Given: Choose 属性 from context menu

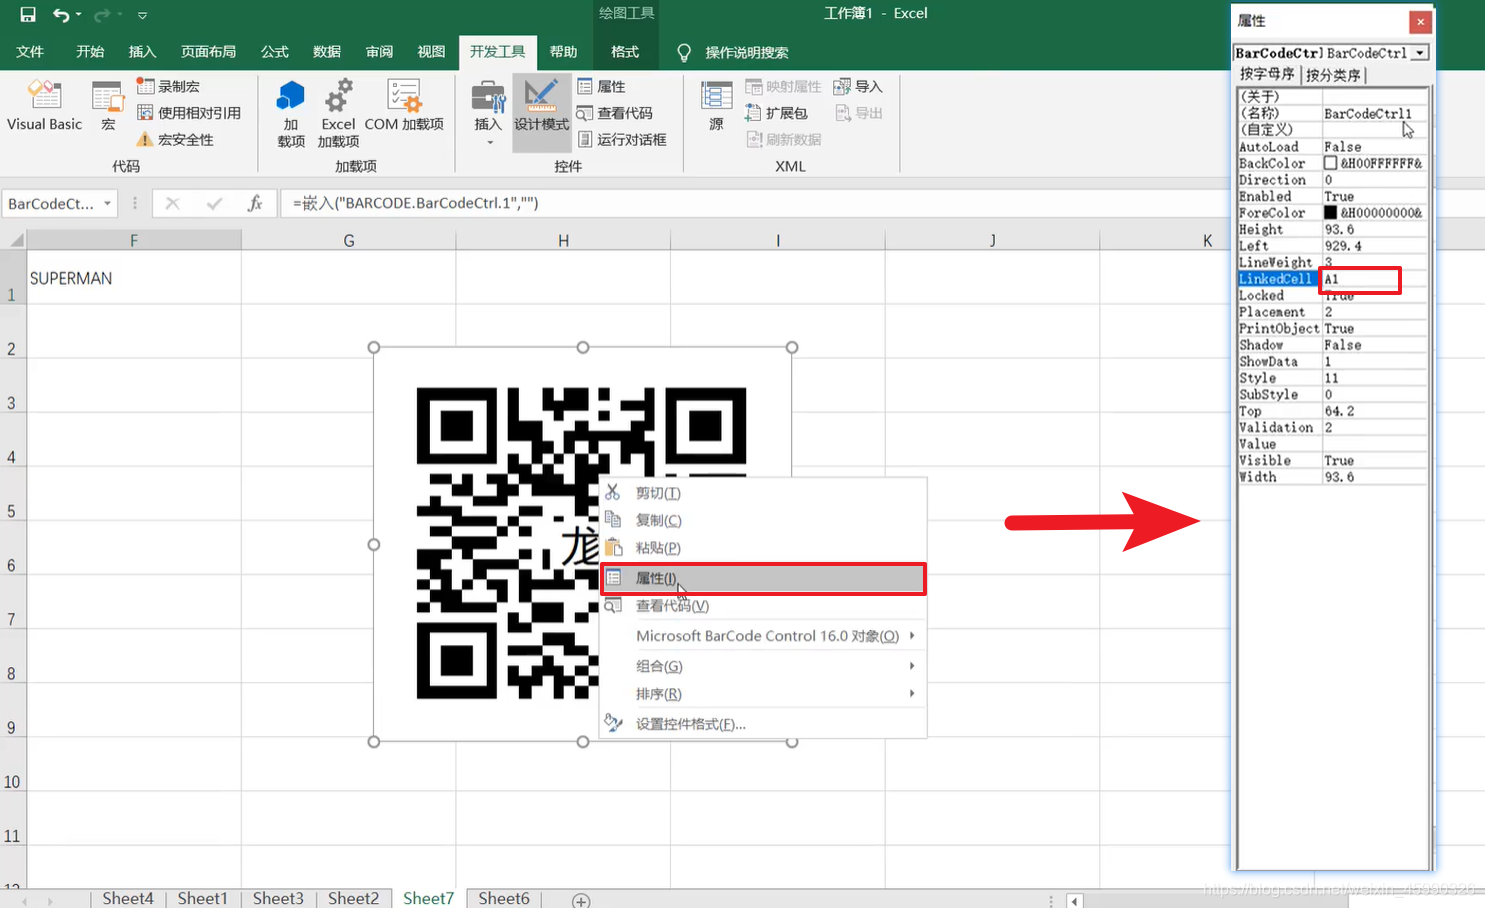Looking at the screenshot, I should click(763, 578).
